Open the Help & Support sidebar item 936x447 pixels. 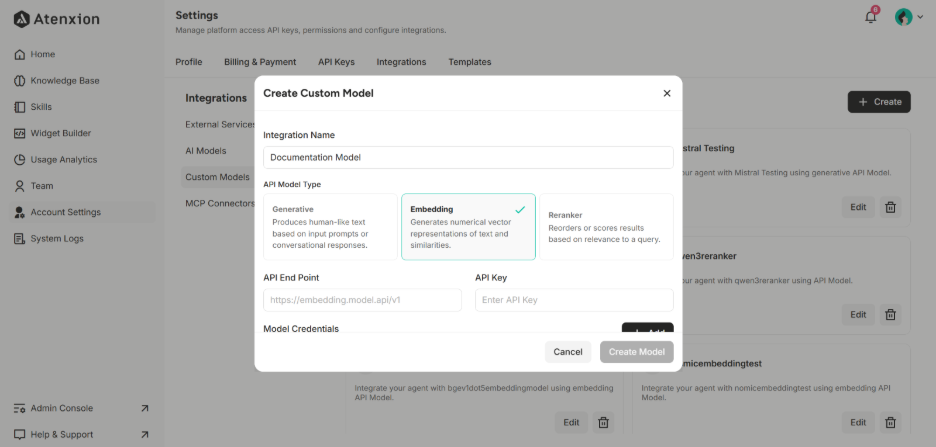pos(54,434)
